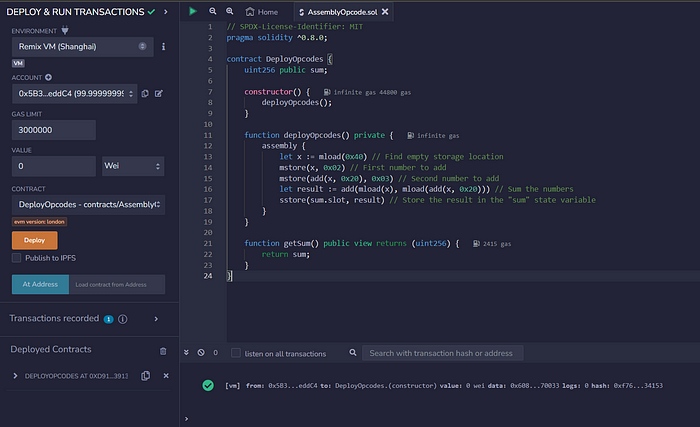Copy the selected account address
The width and height of the screenshot is (700, 427).
[146, 93]
